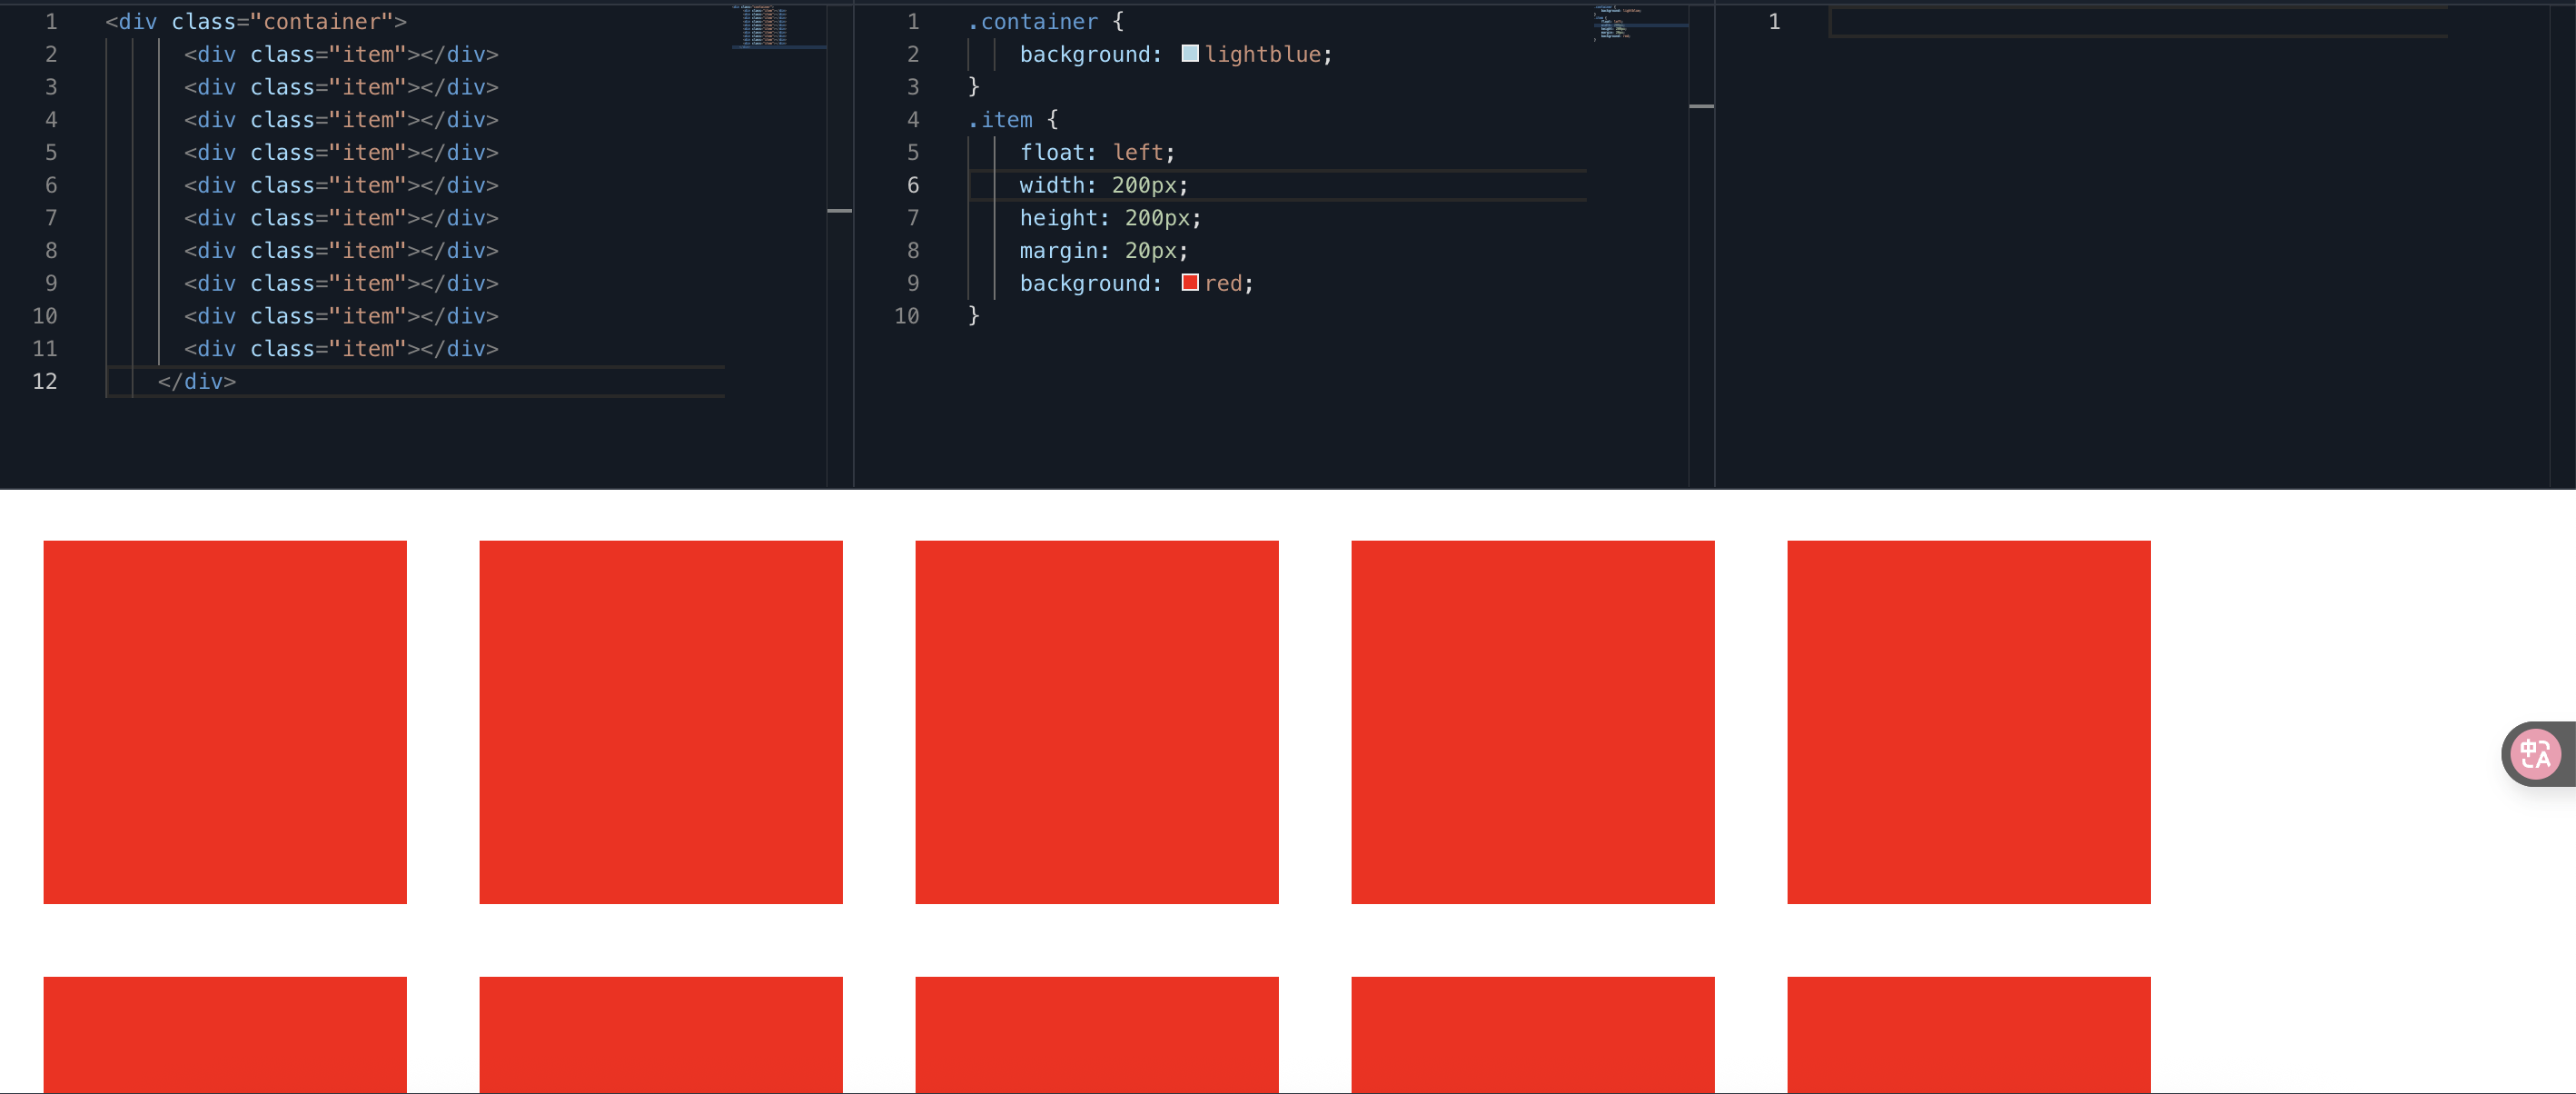Viewport: 2576px width, 1094px height.
Task: Click the HTML editor vertical scrollbar marker
Action: 839,211
